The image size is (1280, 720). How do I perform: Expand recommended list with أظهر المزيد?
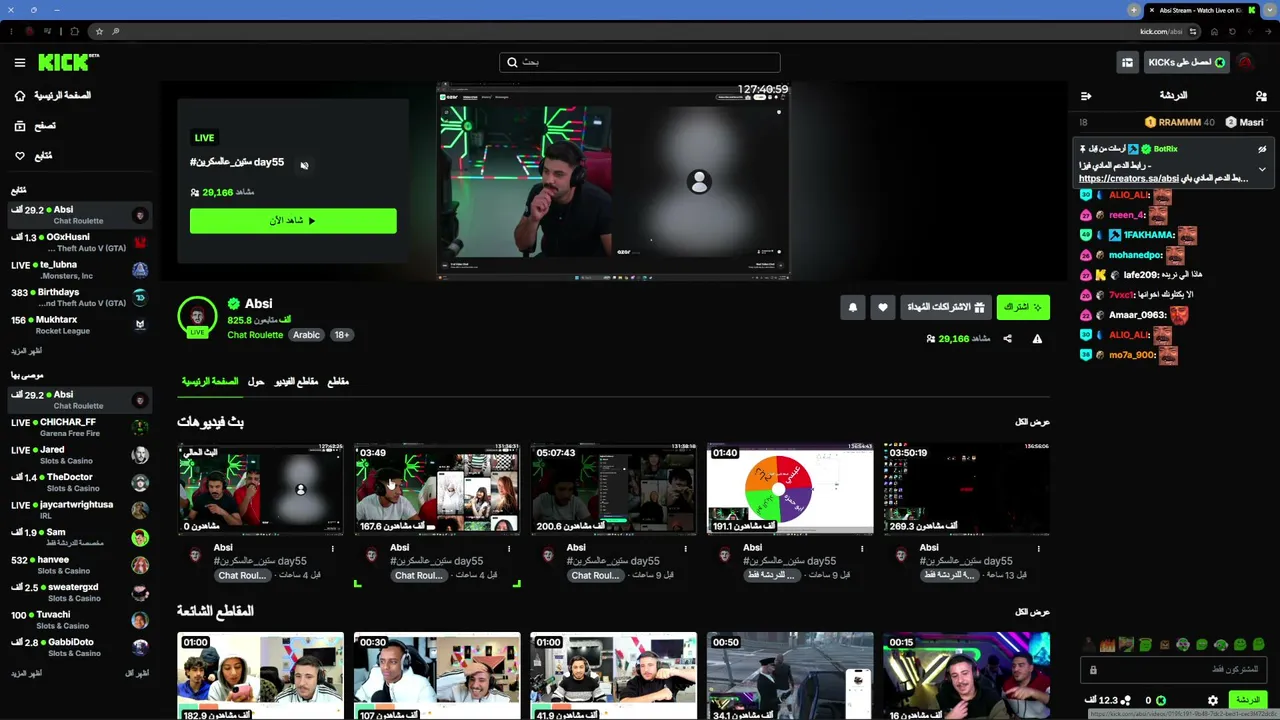[27, 673]
